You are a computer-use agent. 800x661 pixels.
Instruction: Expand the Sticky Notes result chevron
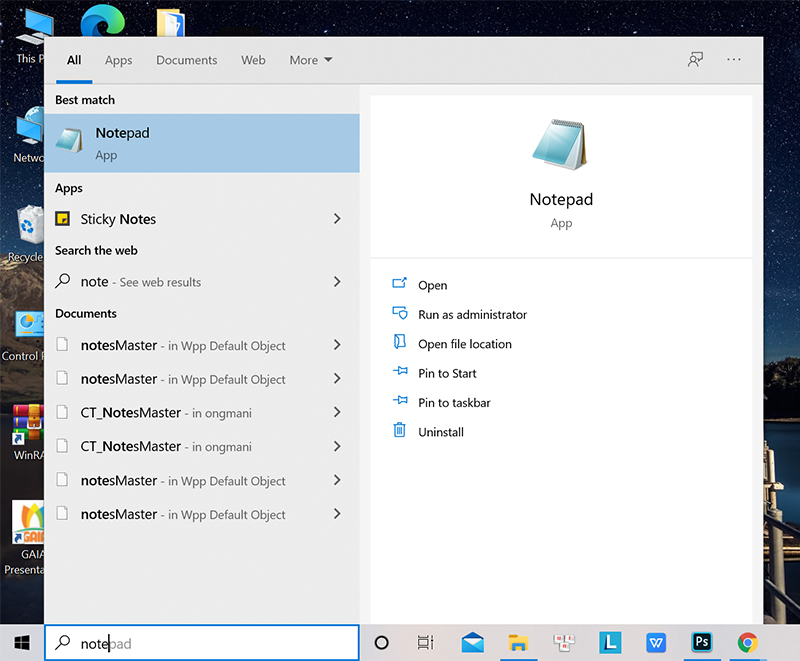(338, 219)
